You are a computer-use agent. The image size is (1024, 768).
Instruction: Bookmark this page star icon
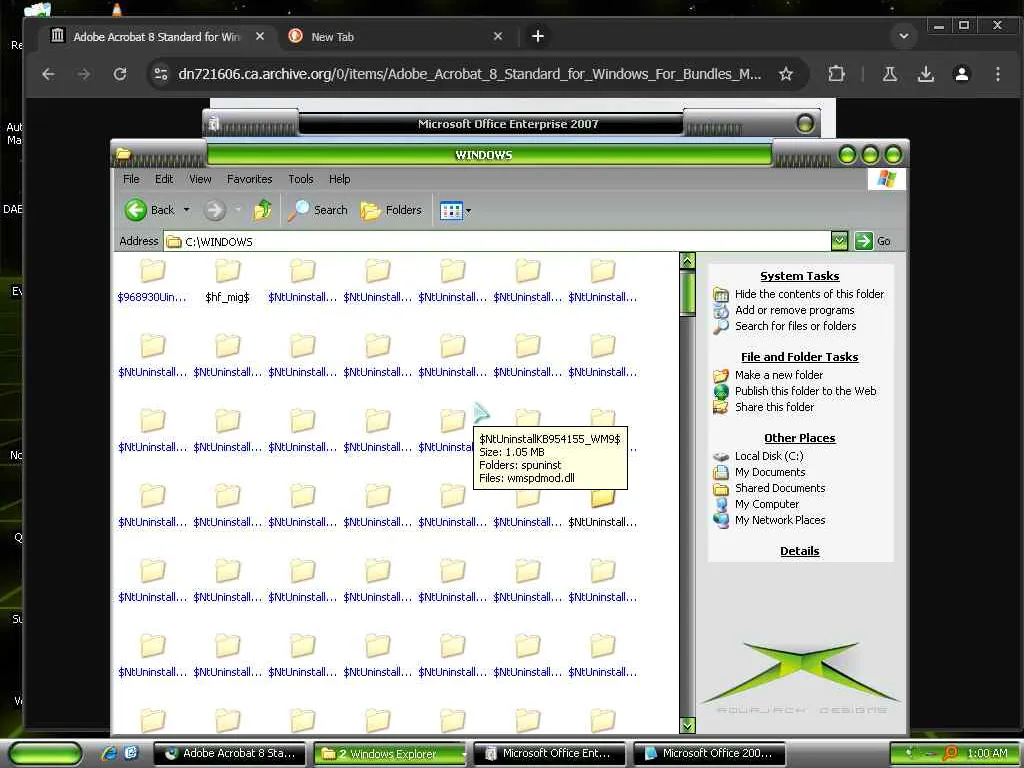point(786,74)
